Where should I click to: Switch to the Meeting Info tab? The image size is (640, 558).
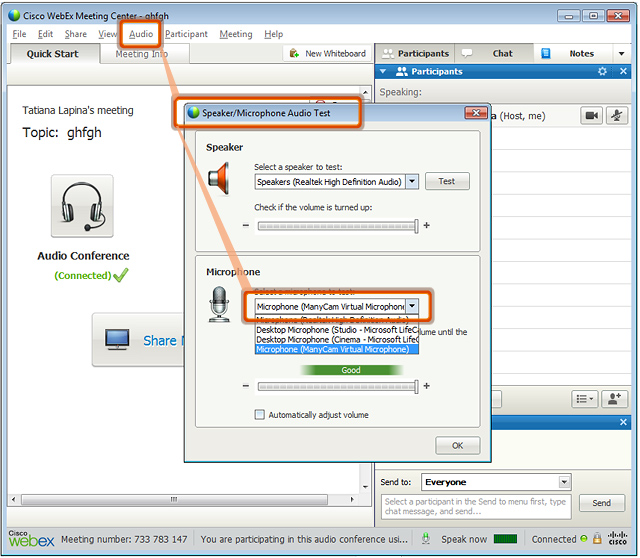[142, 54]
